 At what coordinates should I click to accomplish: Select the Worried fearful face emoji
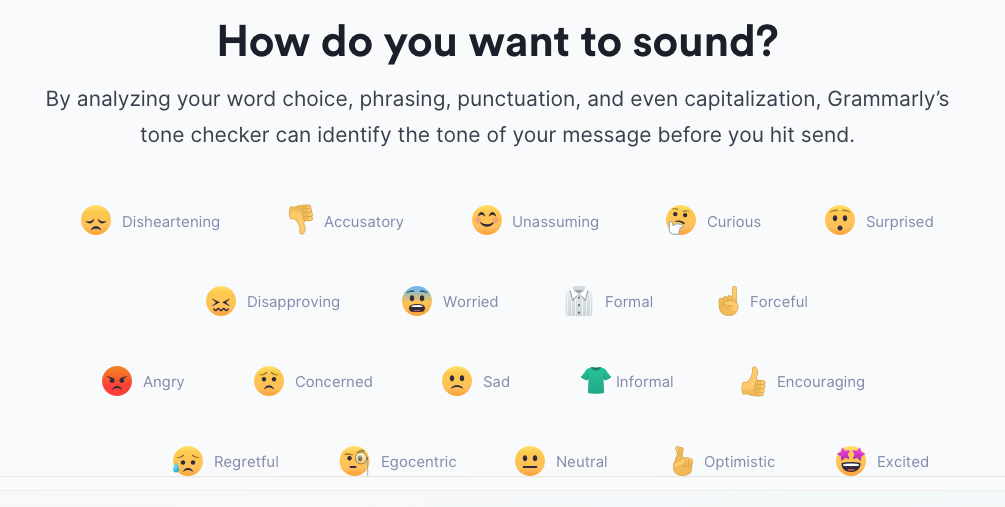(x=417, y=301)
